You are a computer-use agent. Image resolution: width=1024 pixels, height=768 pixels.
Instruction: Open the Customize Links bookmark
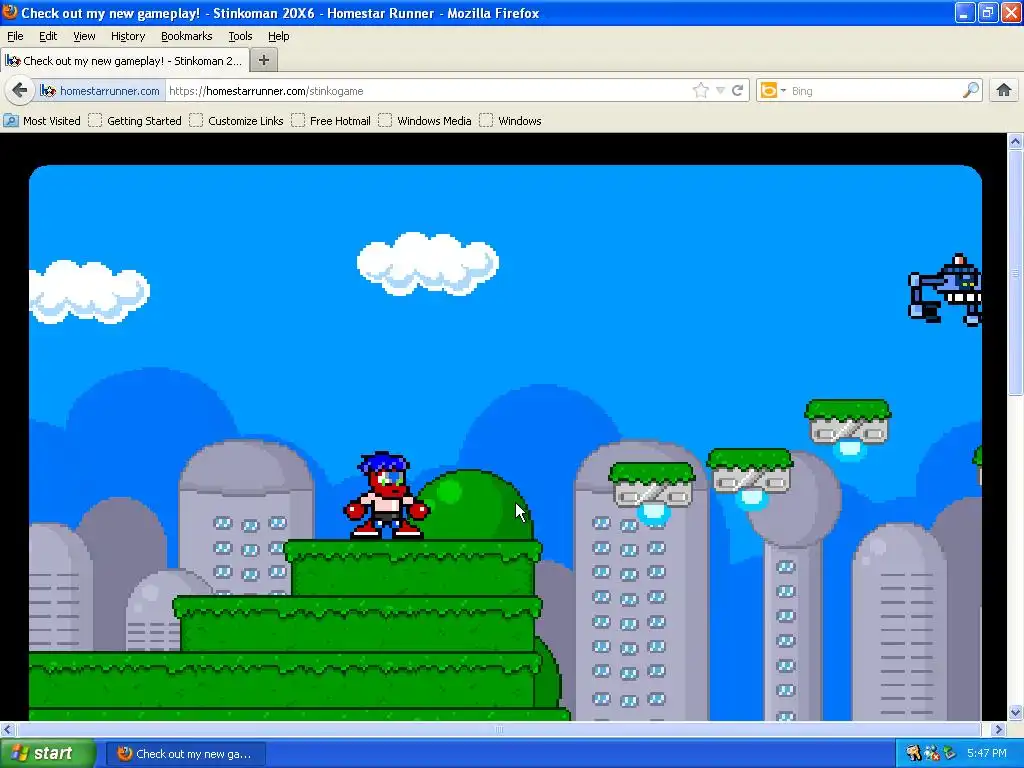point(236,121)
